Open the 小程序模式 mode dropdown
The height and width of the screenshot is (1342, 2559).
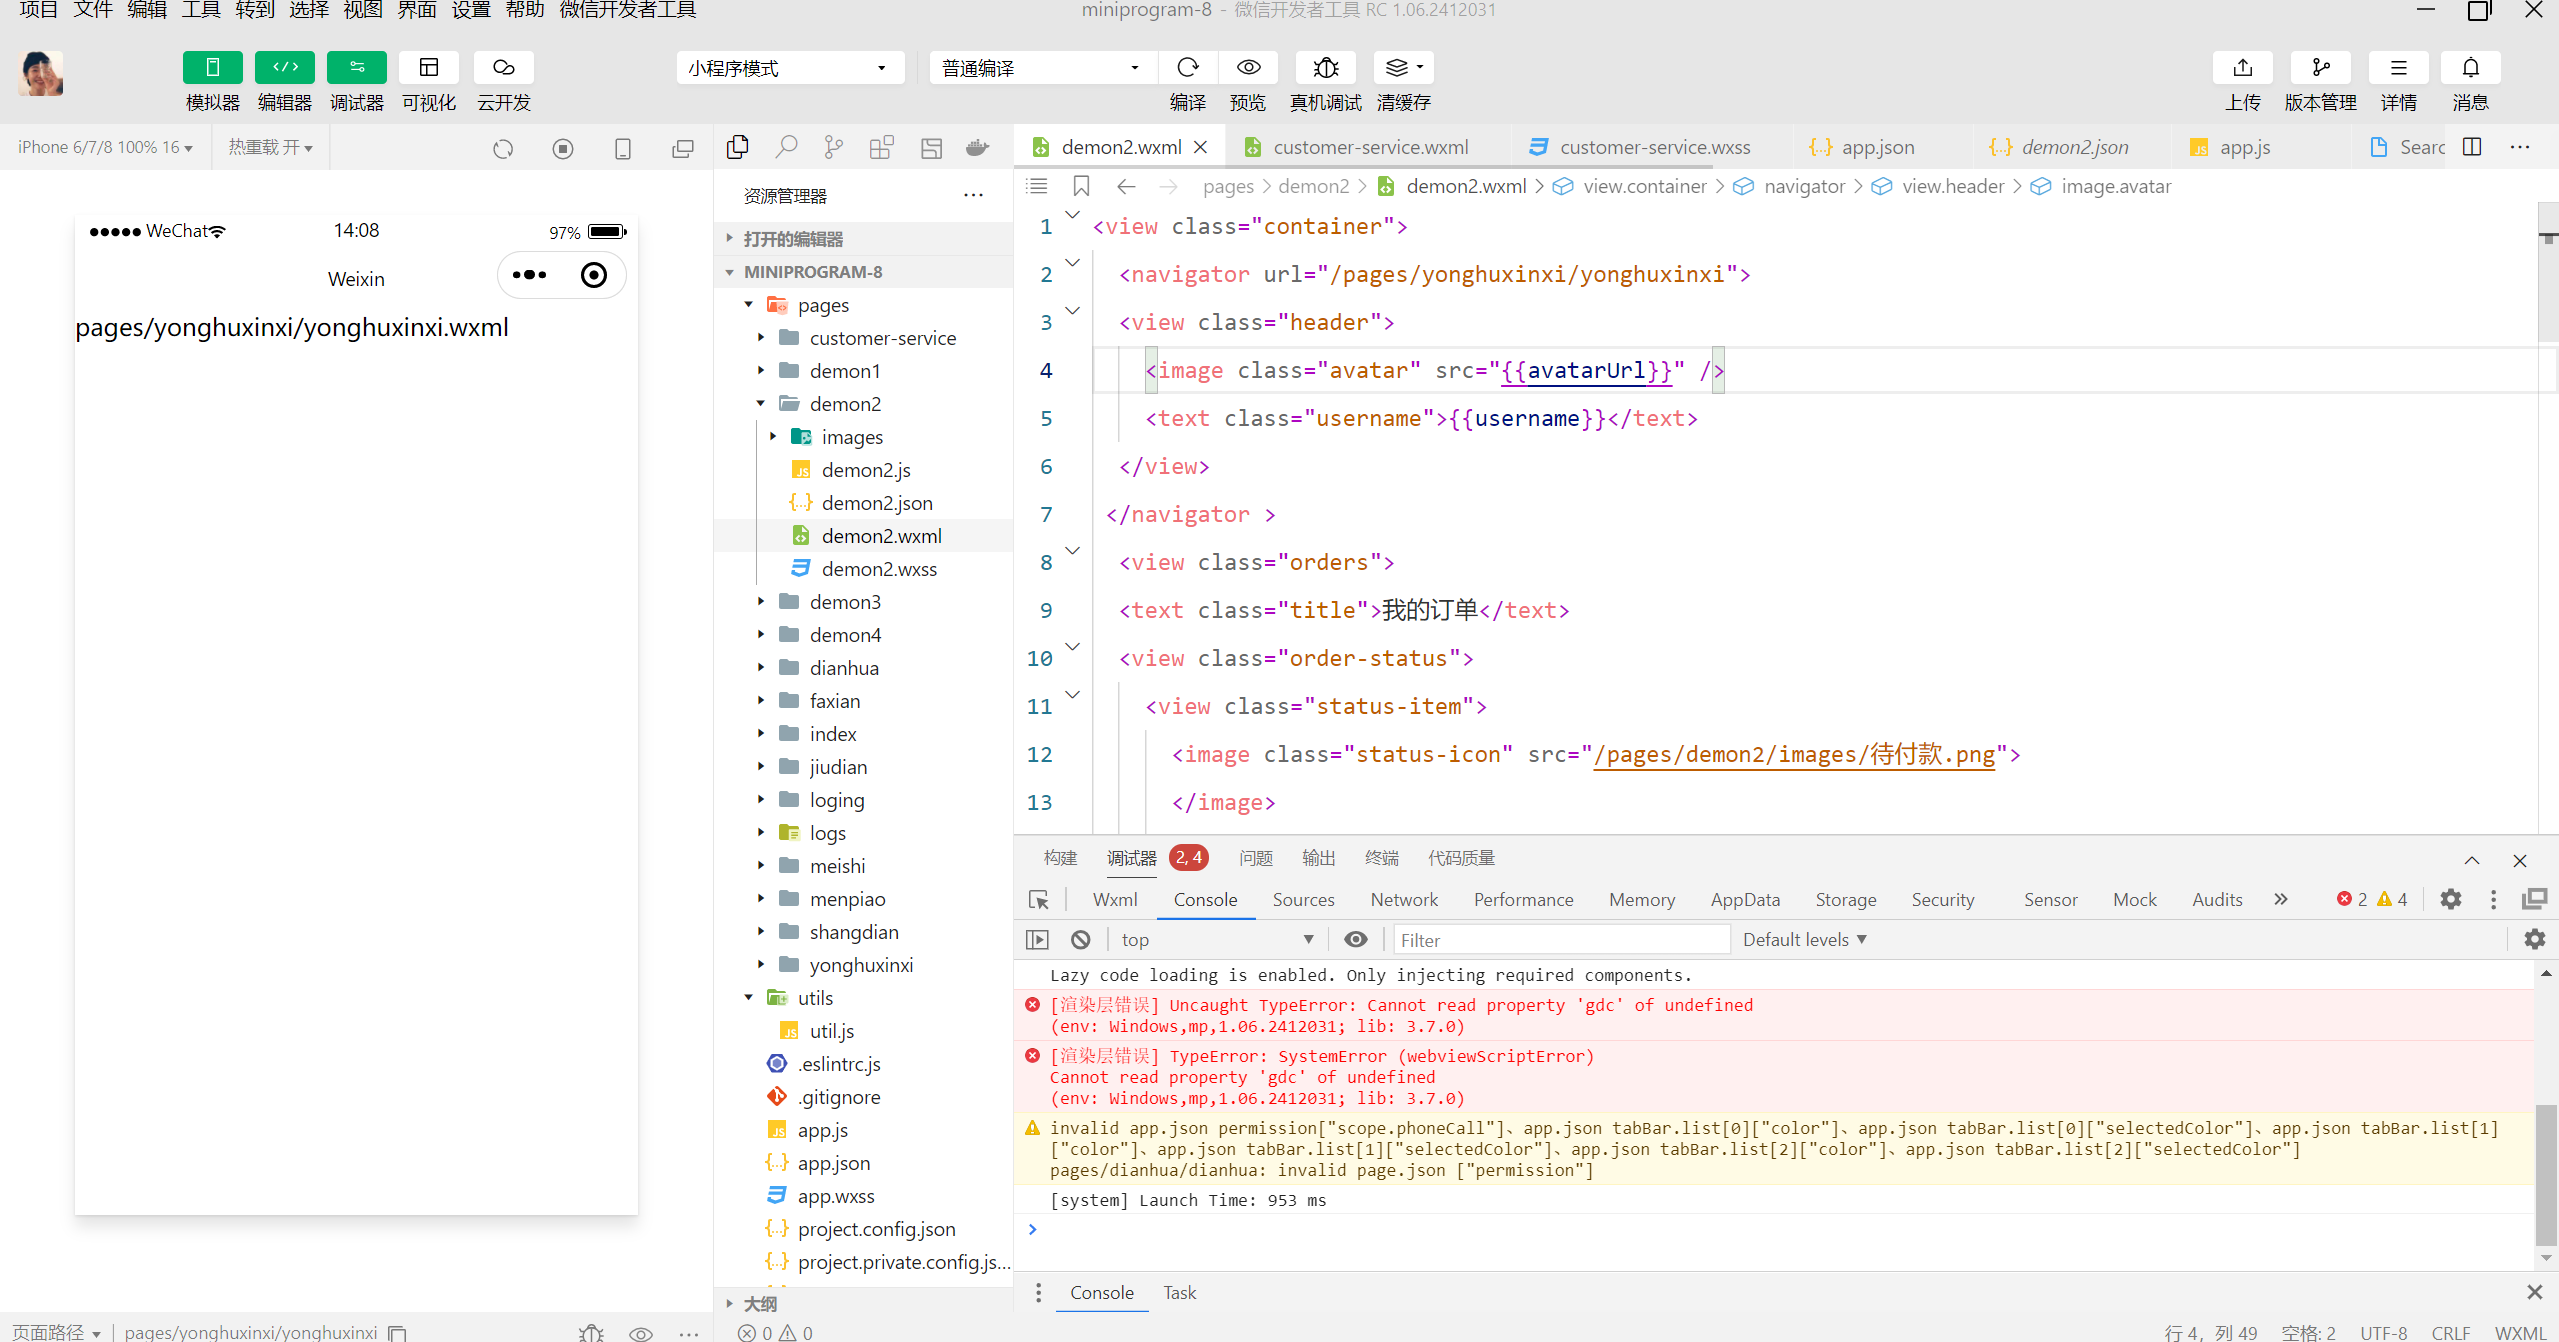click(x=788, y=68)
